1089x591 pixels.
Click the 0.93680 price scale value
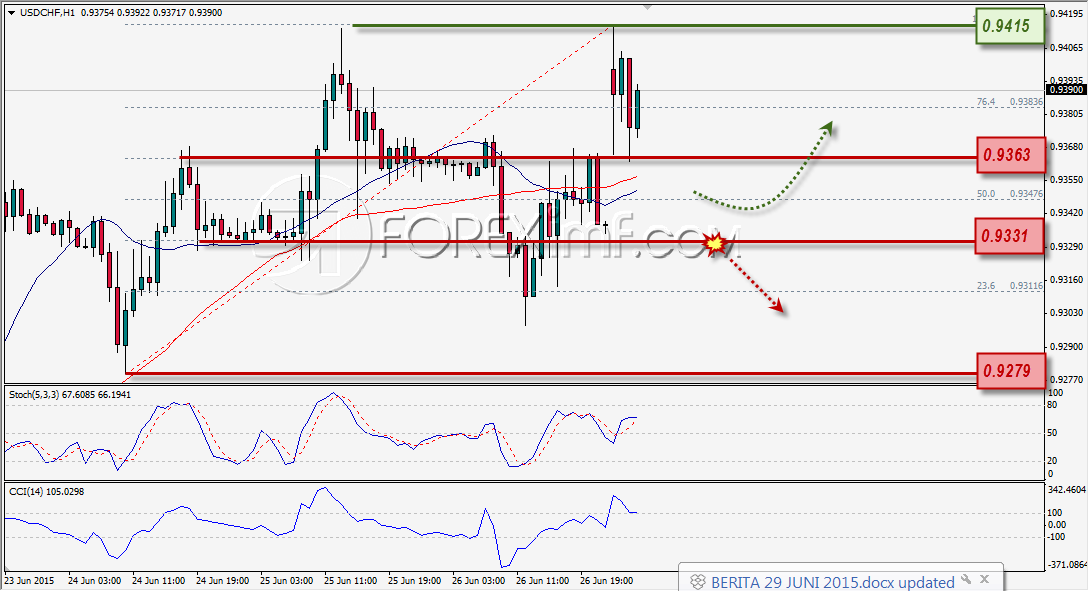tap(1067, 147)
